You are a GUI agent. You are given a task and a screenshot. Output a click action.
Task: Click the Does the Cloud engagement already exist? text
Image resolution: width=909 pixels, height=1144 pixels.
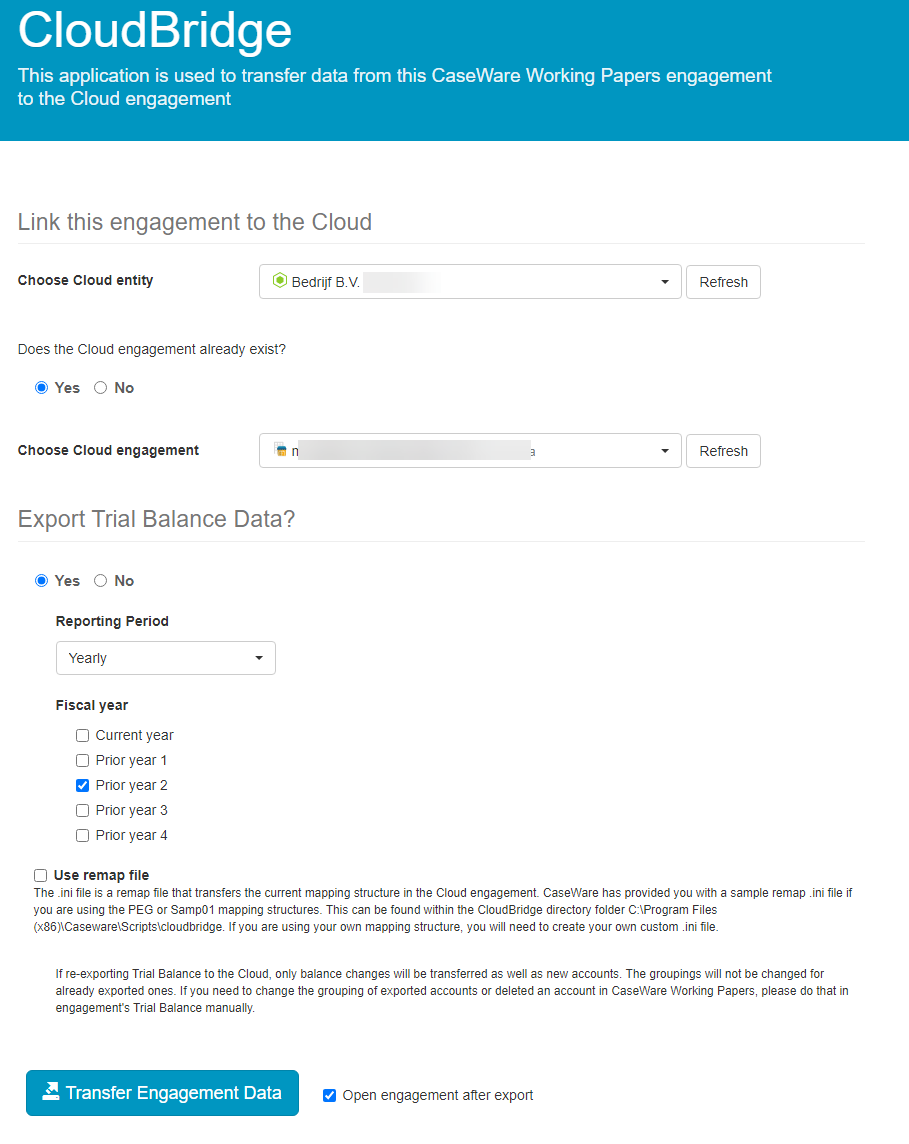tap(152, 349)
